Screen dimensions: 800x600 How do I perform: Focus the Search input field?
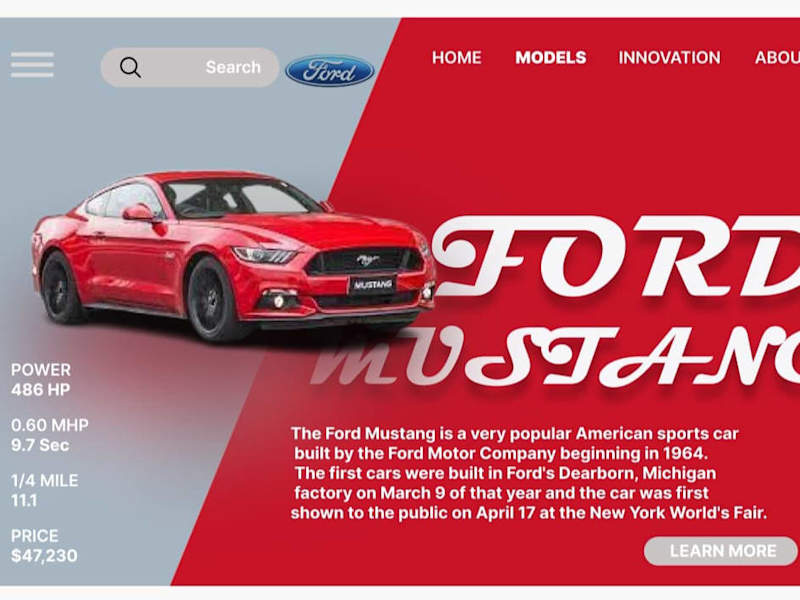pos(190,67)
